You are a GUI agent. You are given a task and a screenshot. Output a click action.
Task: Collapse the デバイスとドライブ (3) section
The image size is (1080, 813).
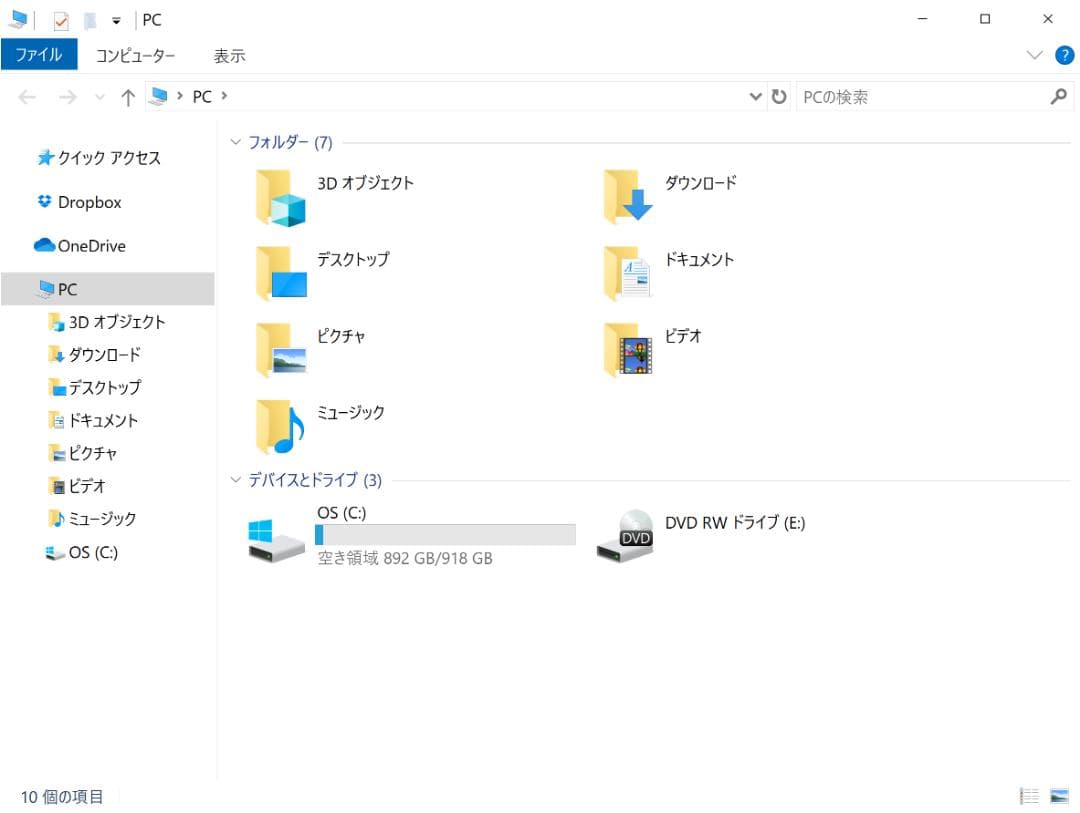236,480
